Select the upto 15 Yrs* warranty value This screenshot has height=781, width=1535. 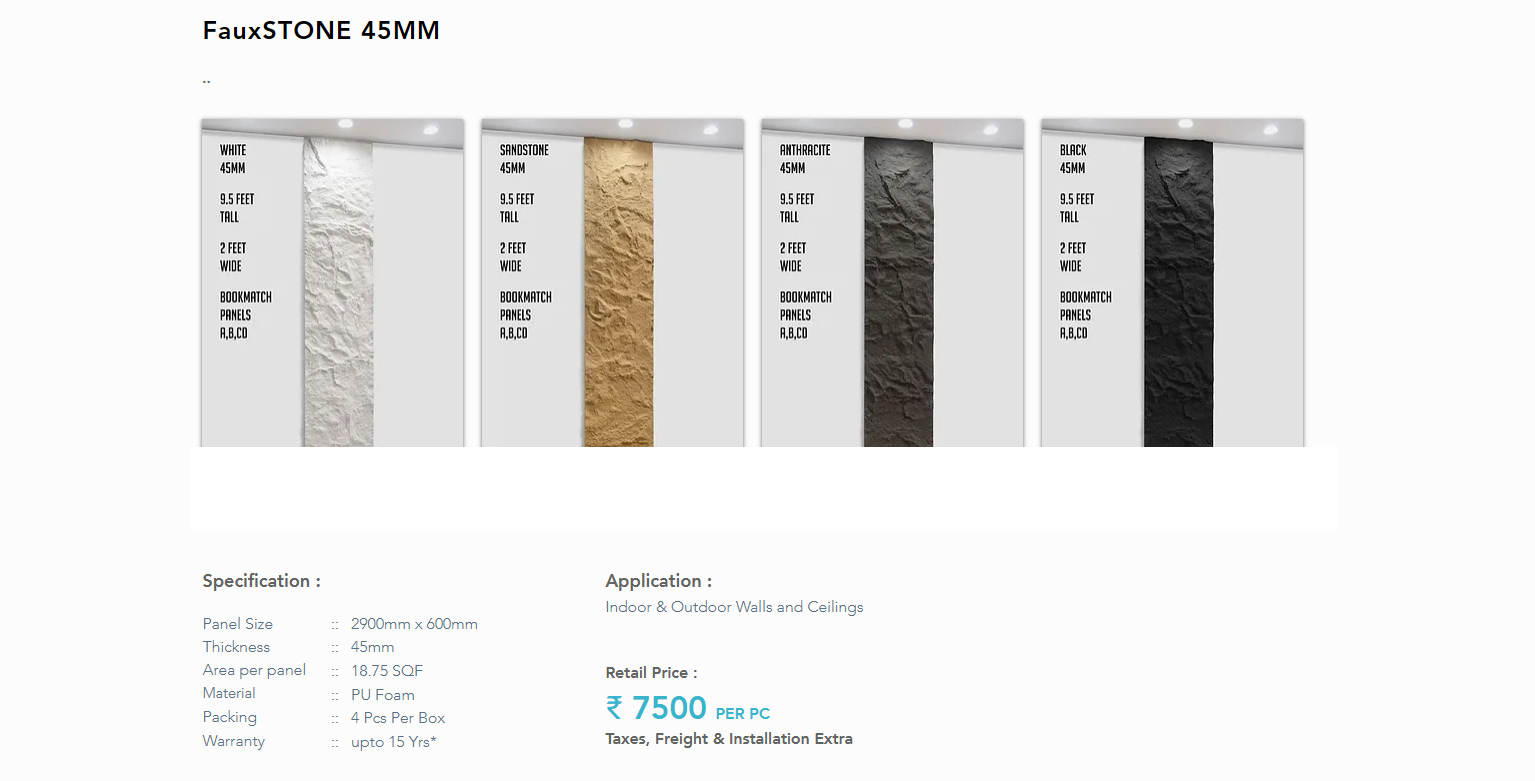pyautogui.click(x=394, y=742)
